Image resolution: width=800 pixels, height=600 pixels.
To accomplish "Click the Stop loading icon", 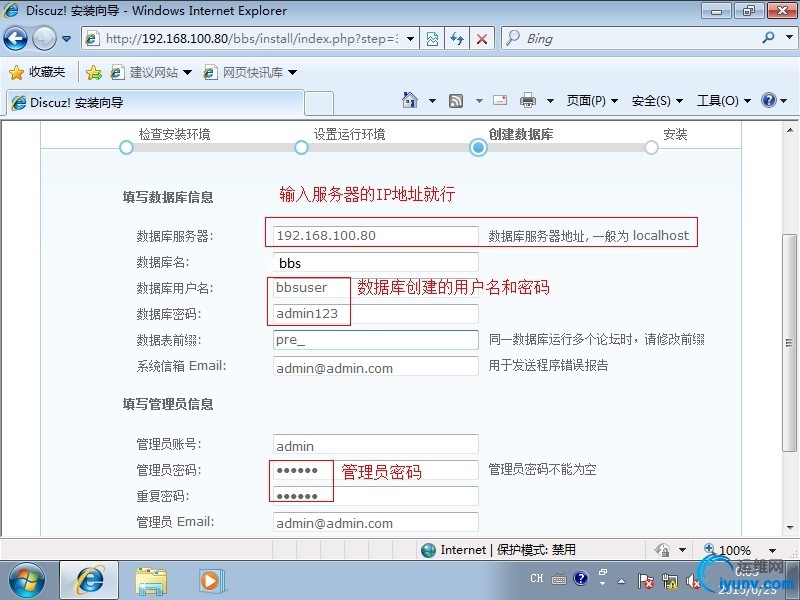I will tap(481, 39).
